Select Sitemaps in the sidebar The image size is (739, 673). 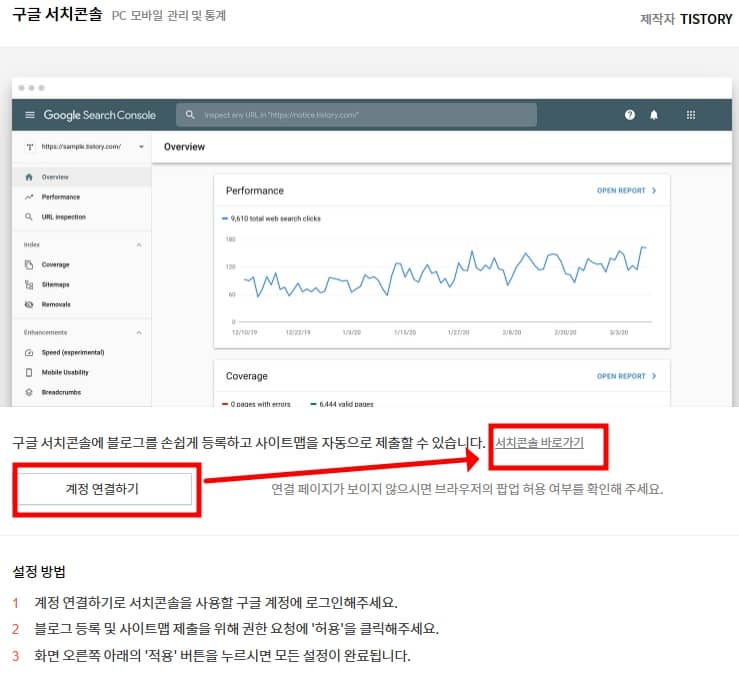pyautogui.click(x=82, y=284)
